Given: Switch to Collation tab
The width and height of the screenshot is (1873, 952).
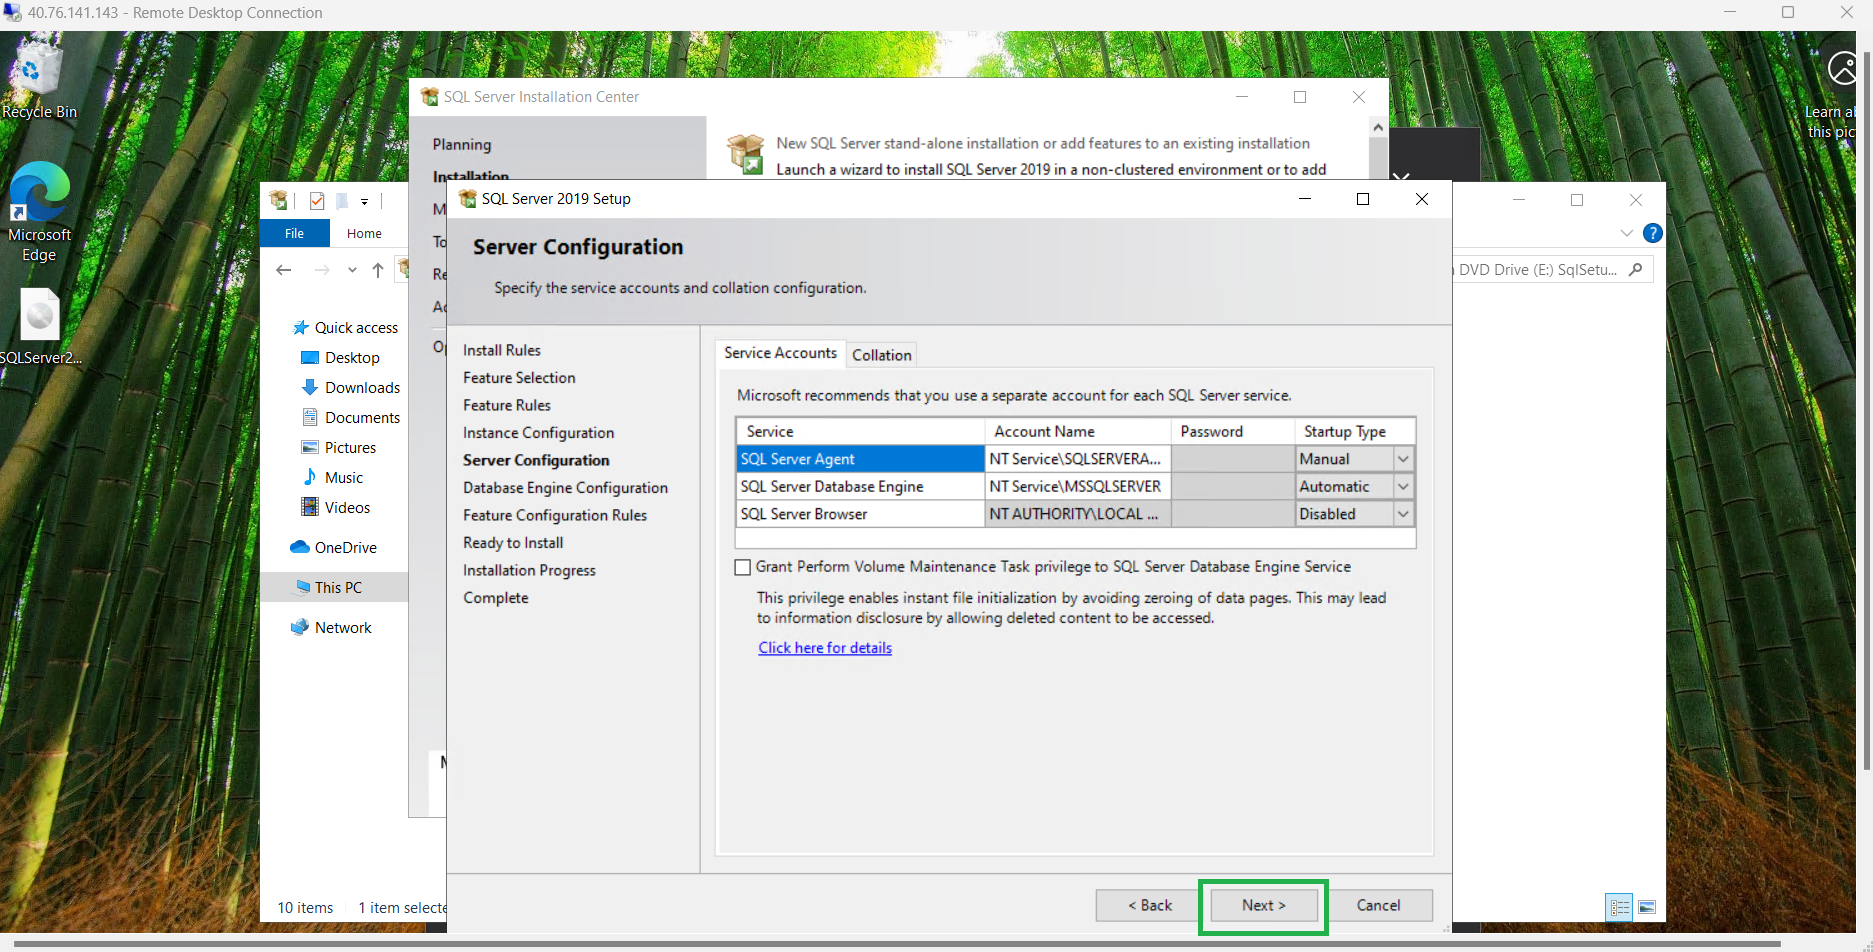Looking at the screenshot, I should 882,355.
